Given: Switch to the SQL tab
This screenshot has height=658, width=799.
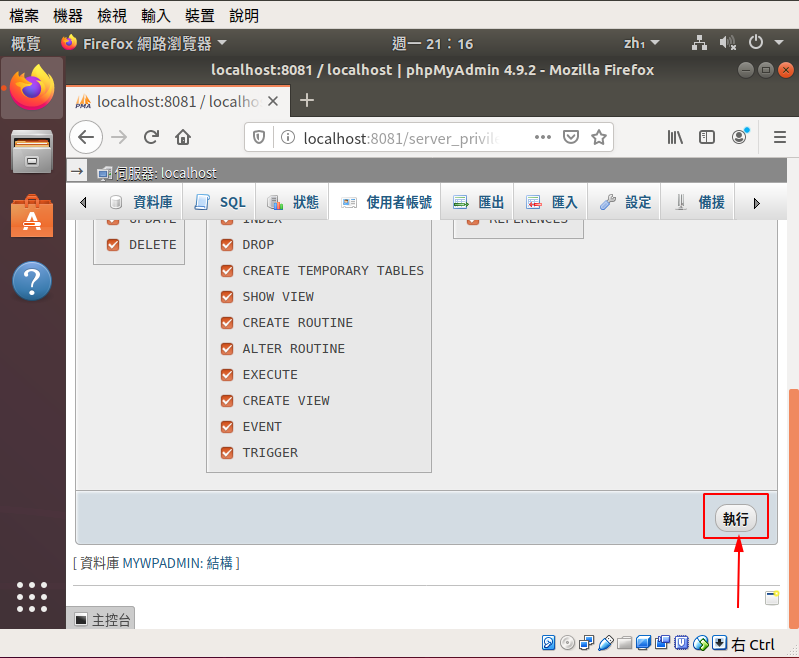Looking at the screenshot, I should click(220, 202).
